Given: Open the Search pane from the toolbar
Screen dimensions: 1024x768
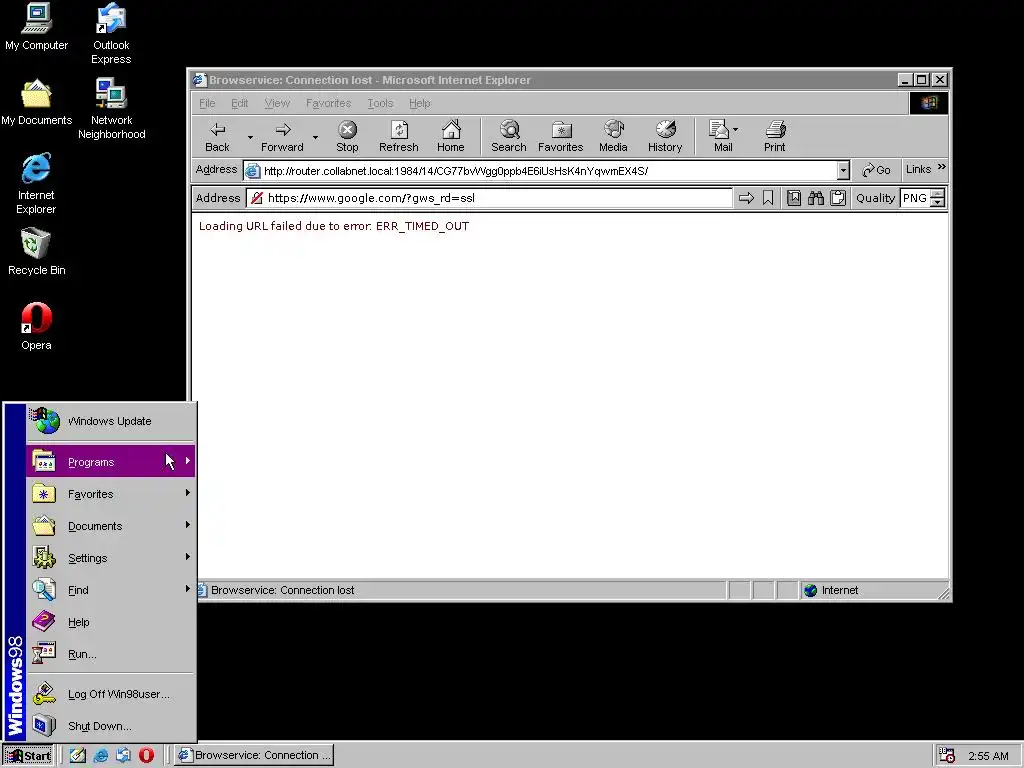Looking at the screenshot, I should [x=509, y=136].
